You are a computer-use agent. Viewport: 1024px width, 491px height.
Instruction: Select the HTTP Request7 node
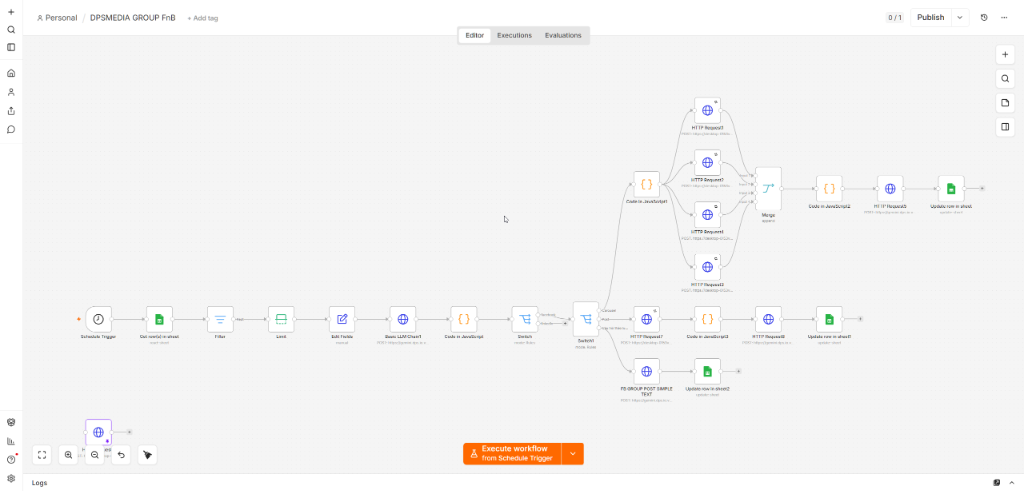[x=647, y=319]
